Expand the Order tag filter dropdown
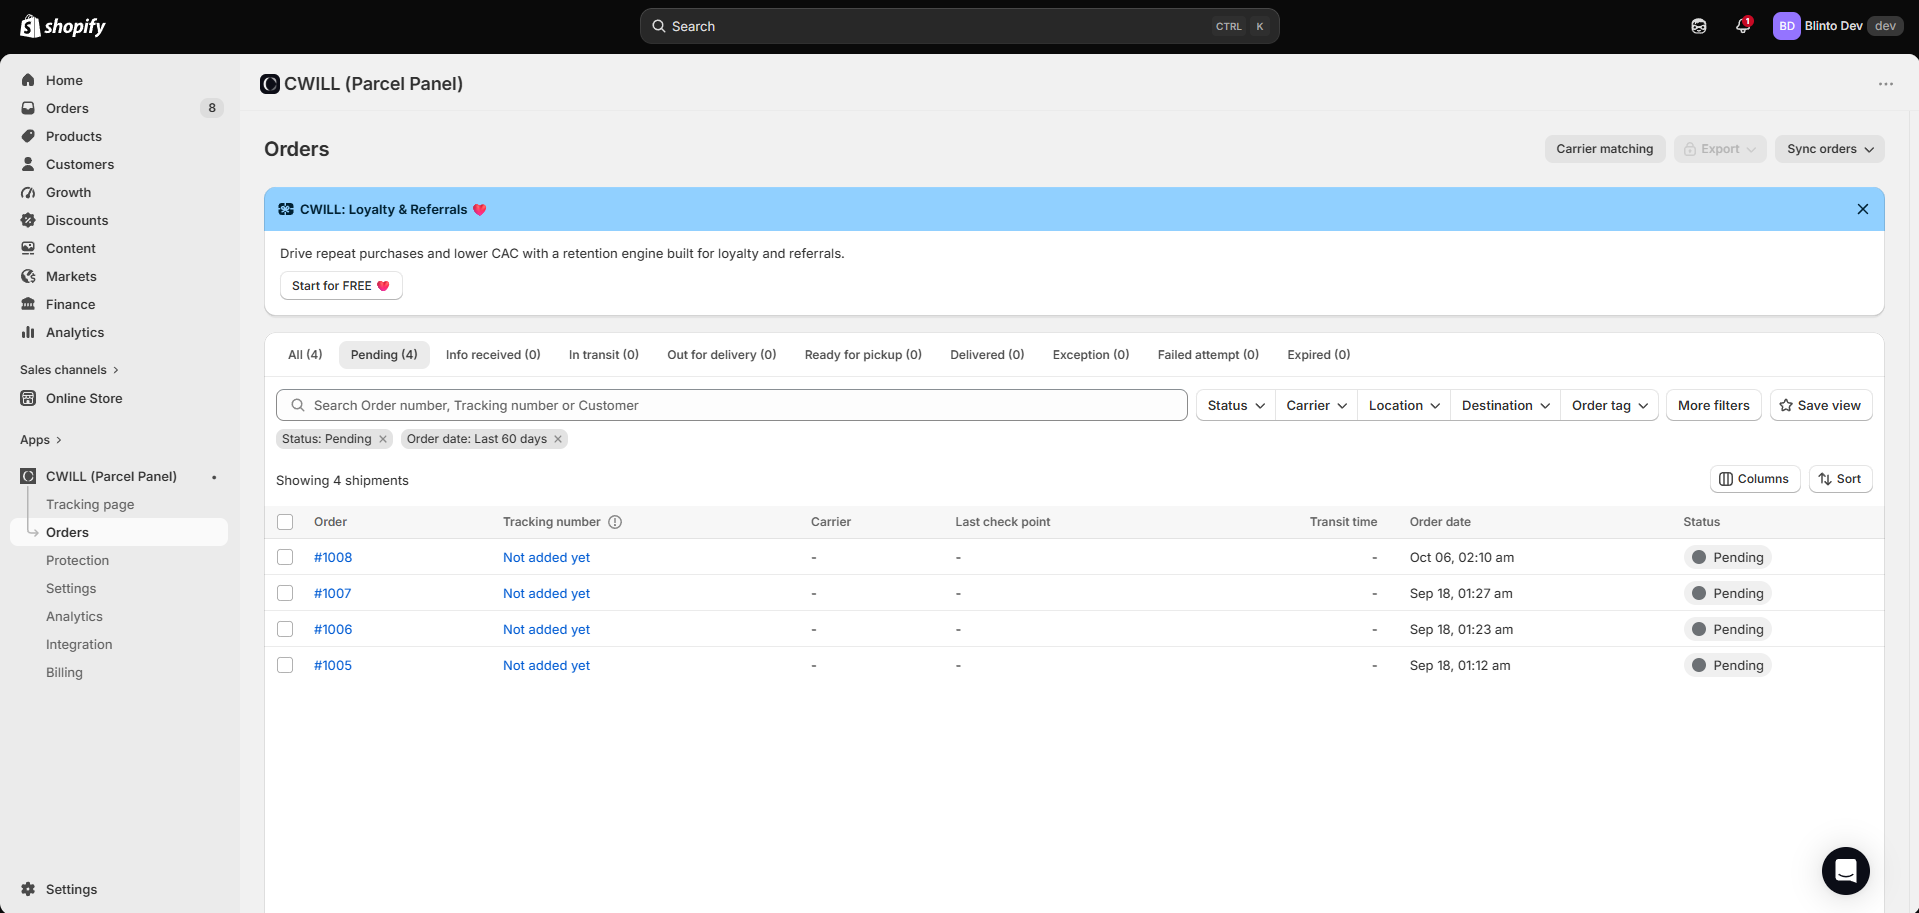Image resolution: width=1919 pixels, height=913 pixels. click(1609, 405)
